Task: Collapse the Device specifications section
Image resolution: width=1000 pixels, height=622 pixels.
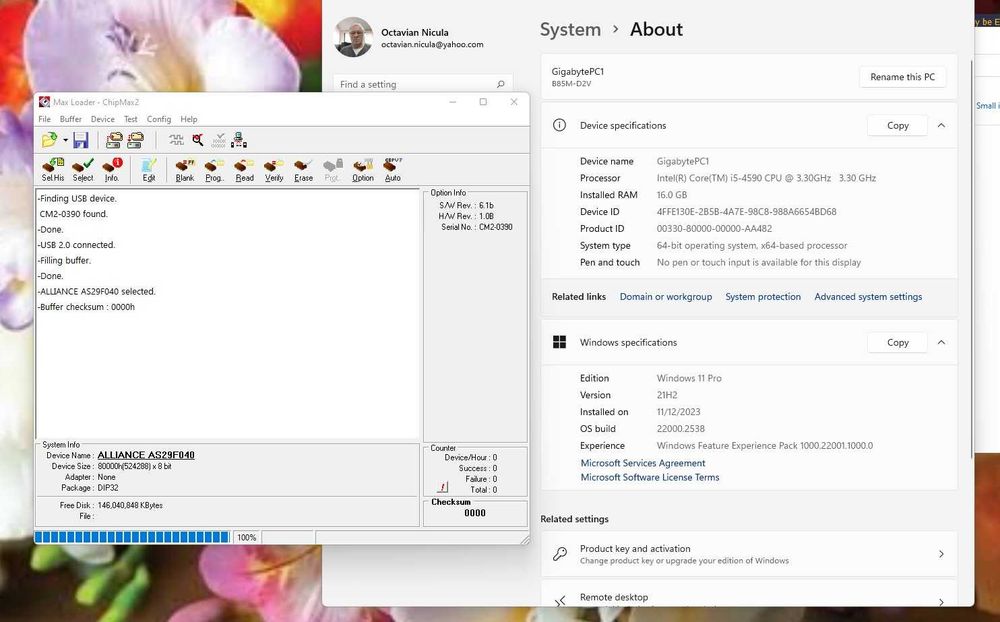Action: click(940, 125)
